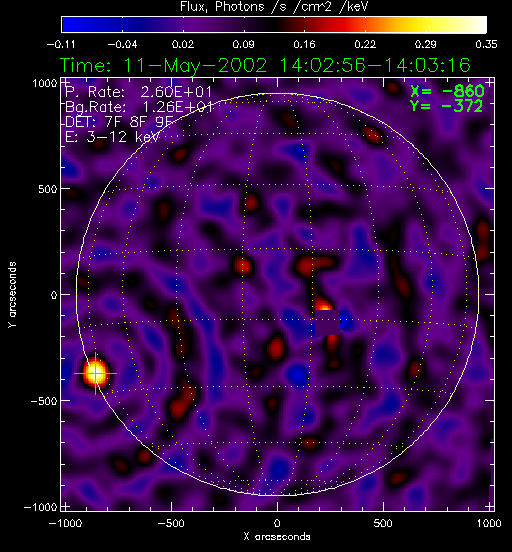Click the 0 tick label on X axis

click(277, 523)
